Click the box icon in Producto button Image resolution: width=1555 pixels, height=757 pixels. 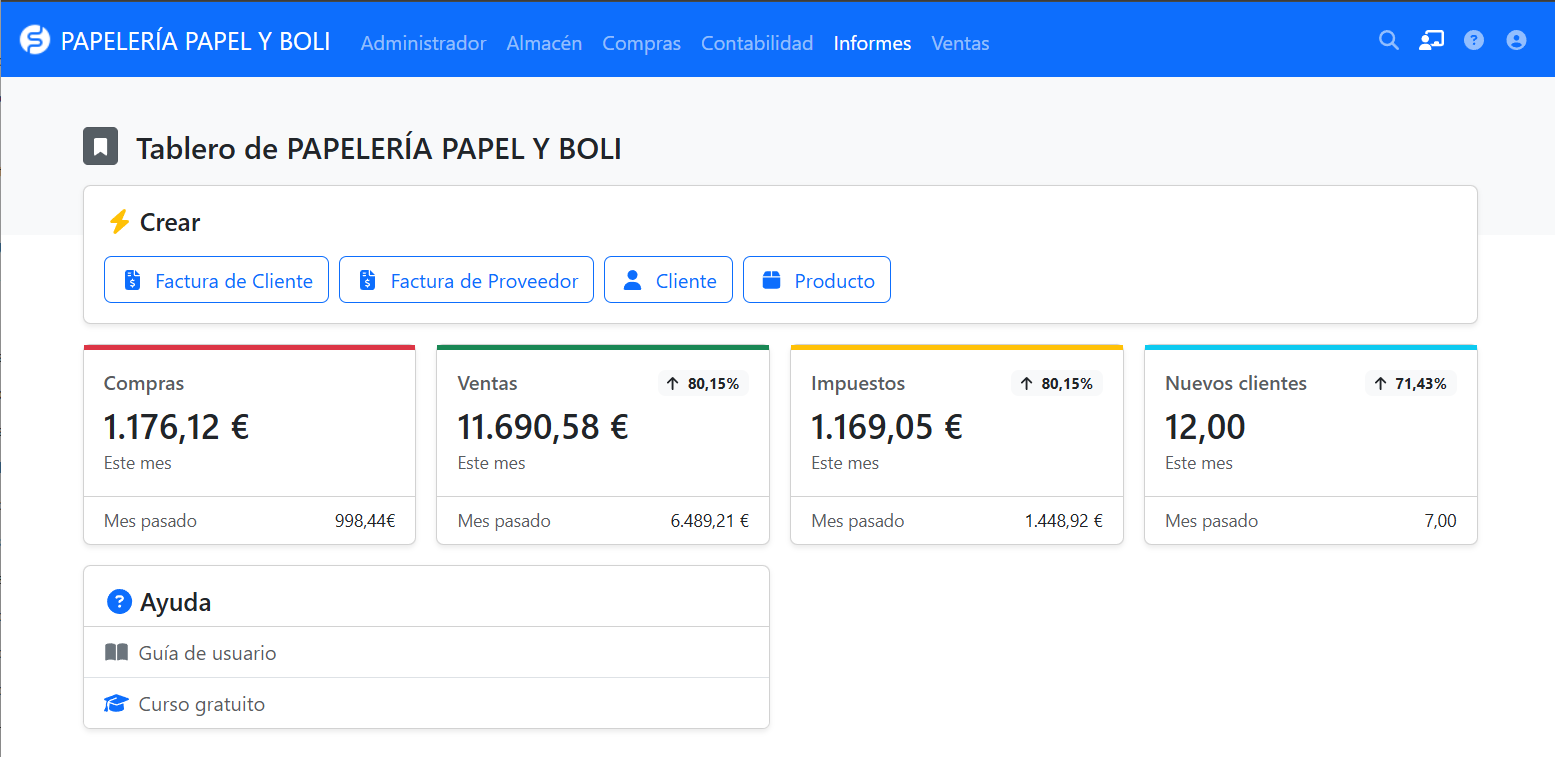coord(771,280)
